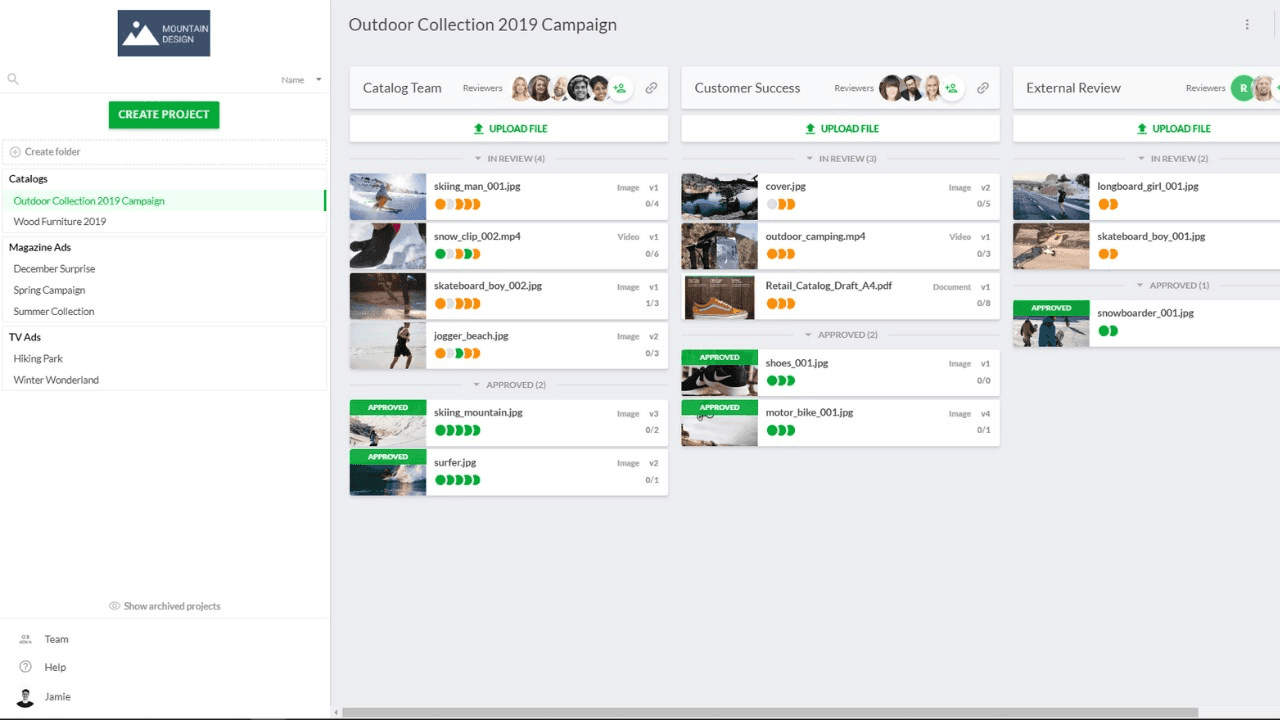Click the three-dot project options menu
The image size is (1280, 720).
tap(1247, 25)
